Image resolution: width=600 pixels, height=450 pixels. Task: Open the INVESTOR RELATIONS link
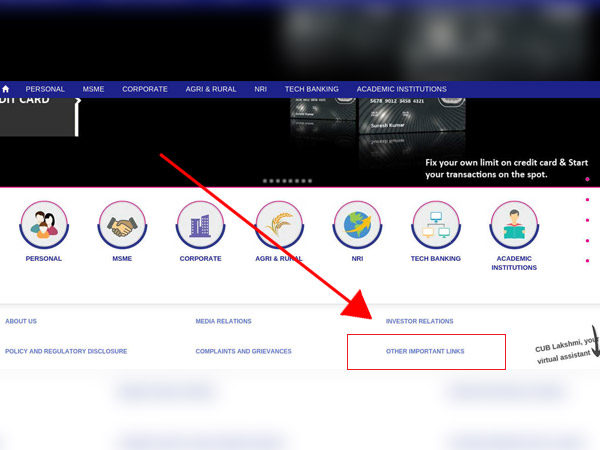point(419,321)
